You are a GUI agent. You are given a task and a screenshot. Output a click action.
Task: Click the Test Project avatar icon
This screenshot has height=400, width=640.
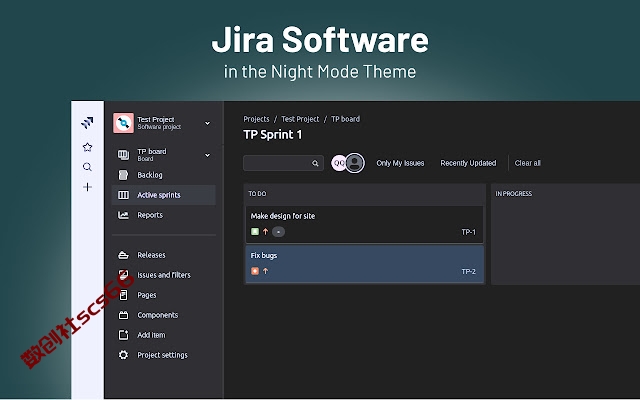[x=123, y=123]
